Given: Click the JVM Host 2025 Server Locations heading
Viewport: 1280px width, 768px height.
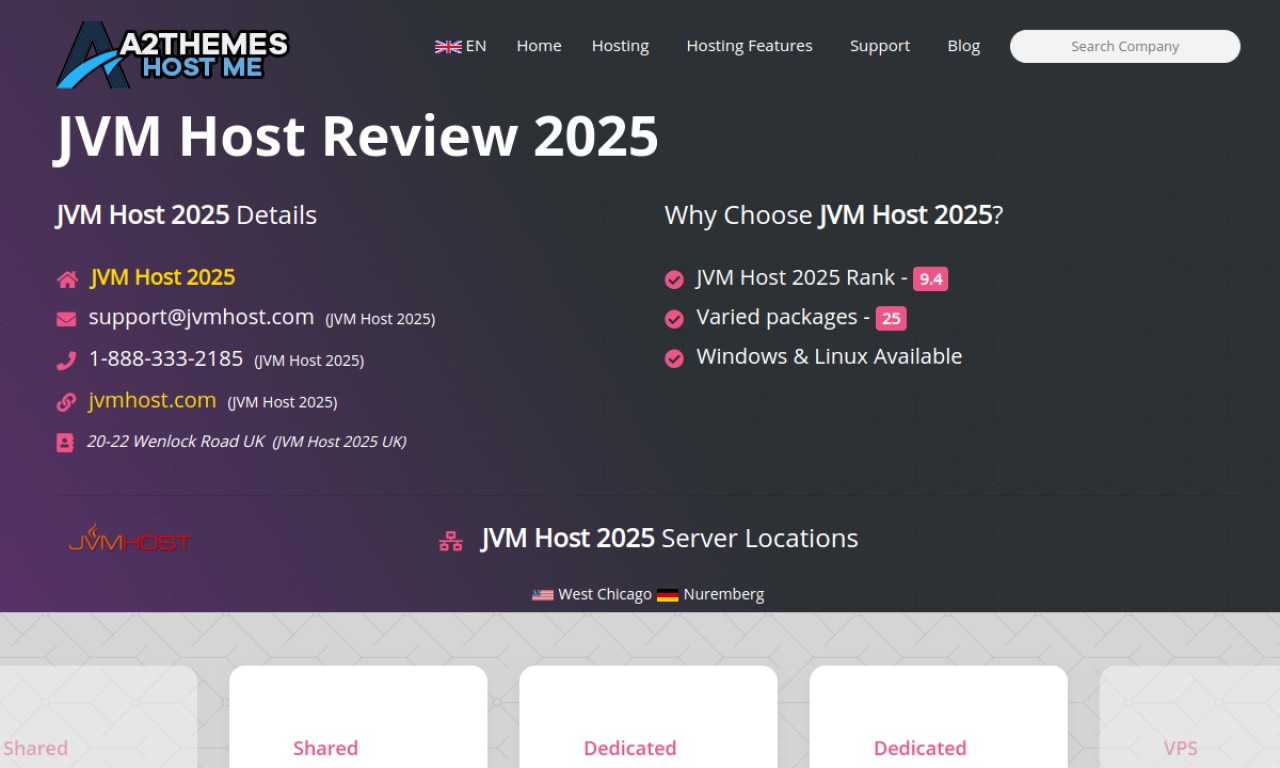Looking at the screenshot, I should point(669,538).
